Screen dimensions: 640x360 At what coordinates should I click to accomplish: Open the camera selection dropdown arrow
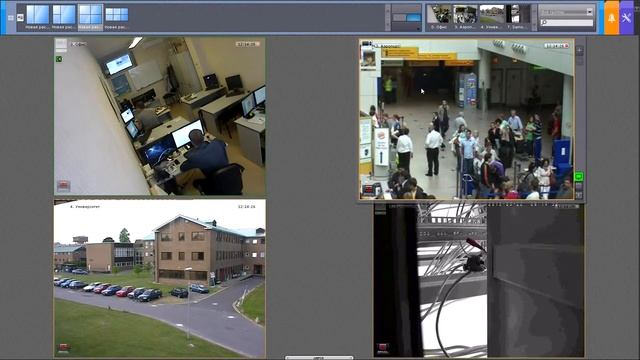589,12
